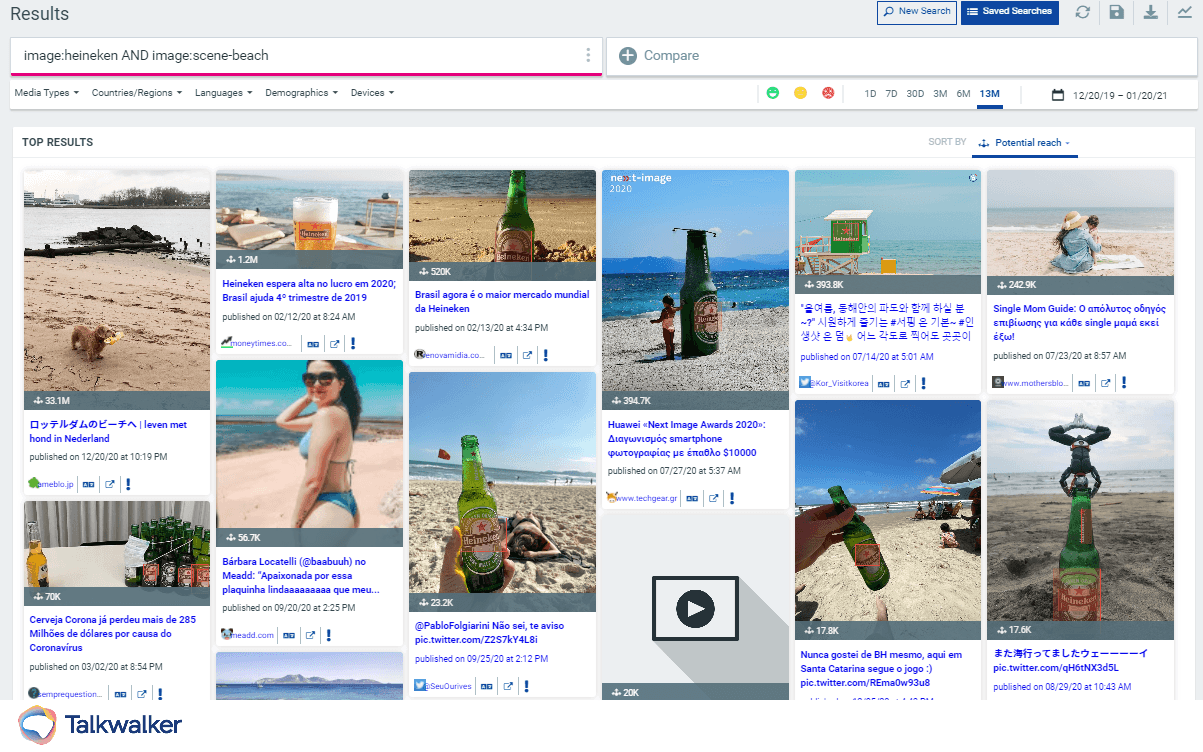Open external link icon for moneytimes article

click(335, 343)
